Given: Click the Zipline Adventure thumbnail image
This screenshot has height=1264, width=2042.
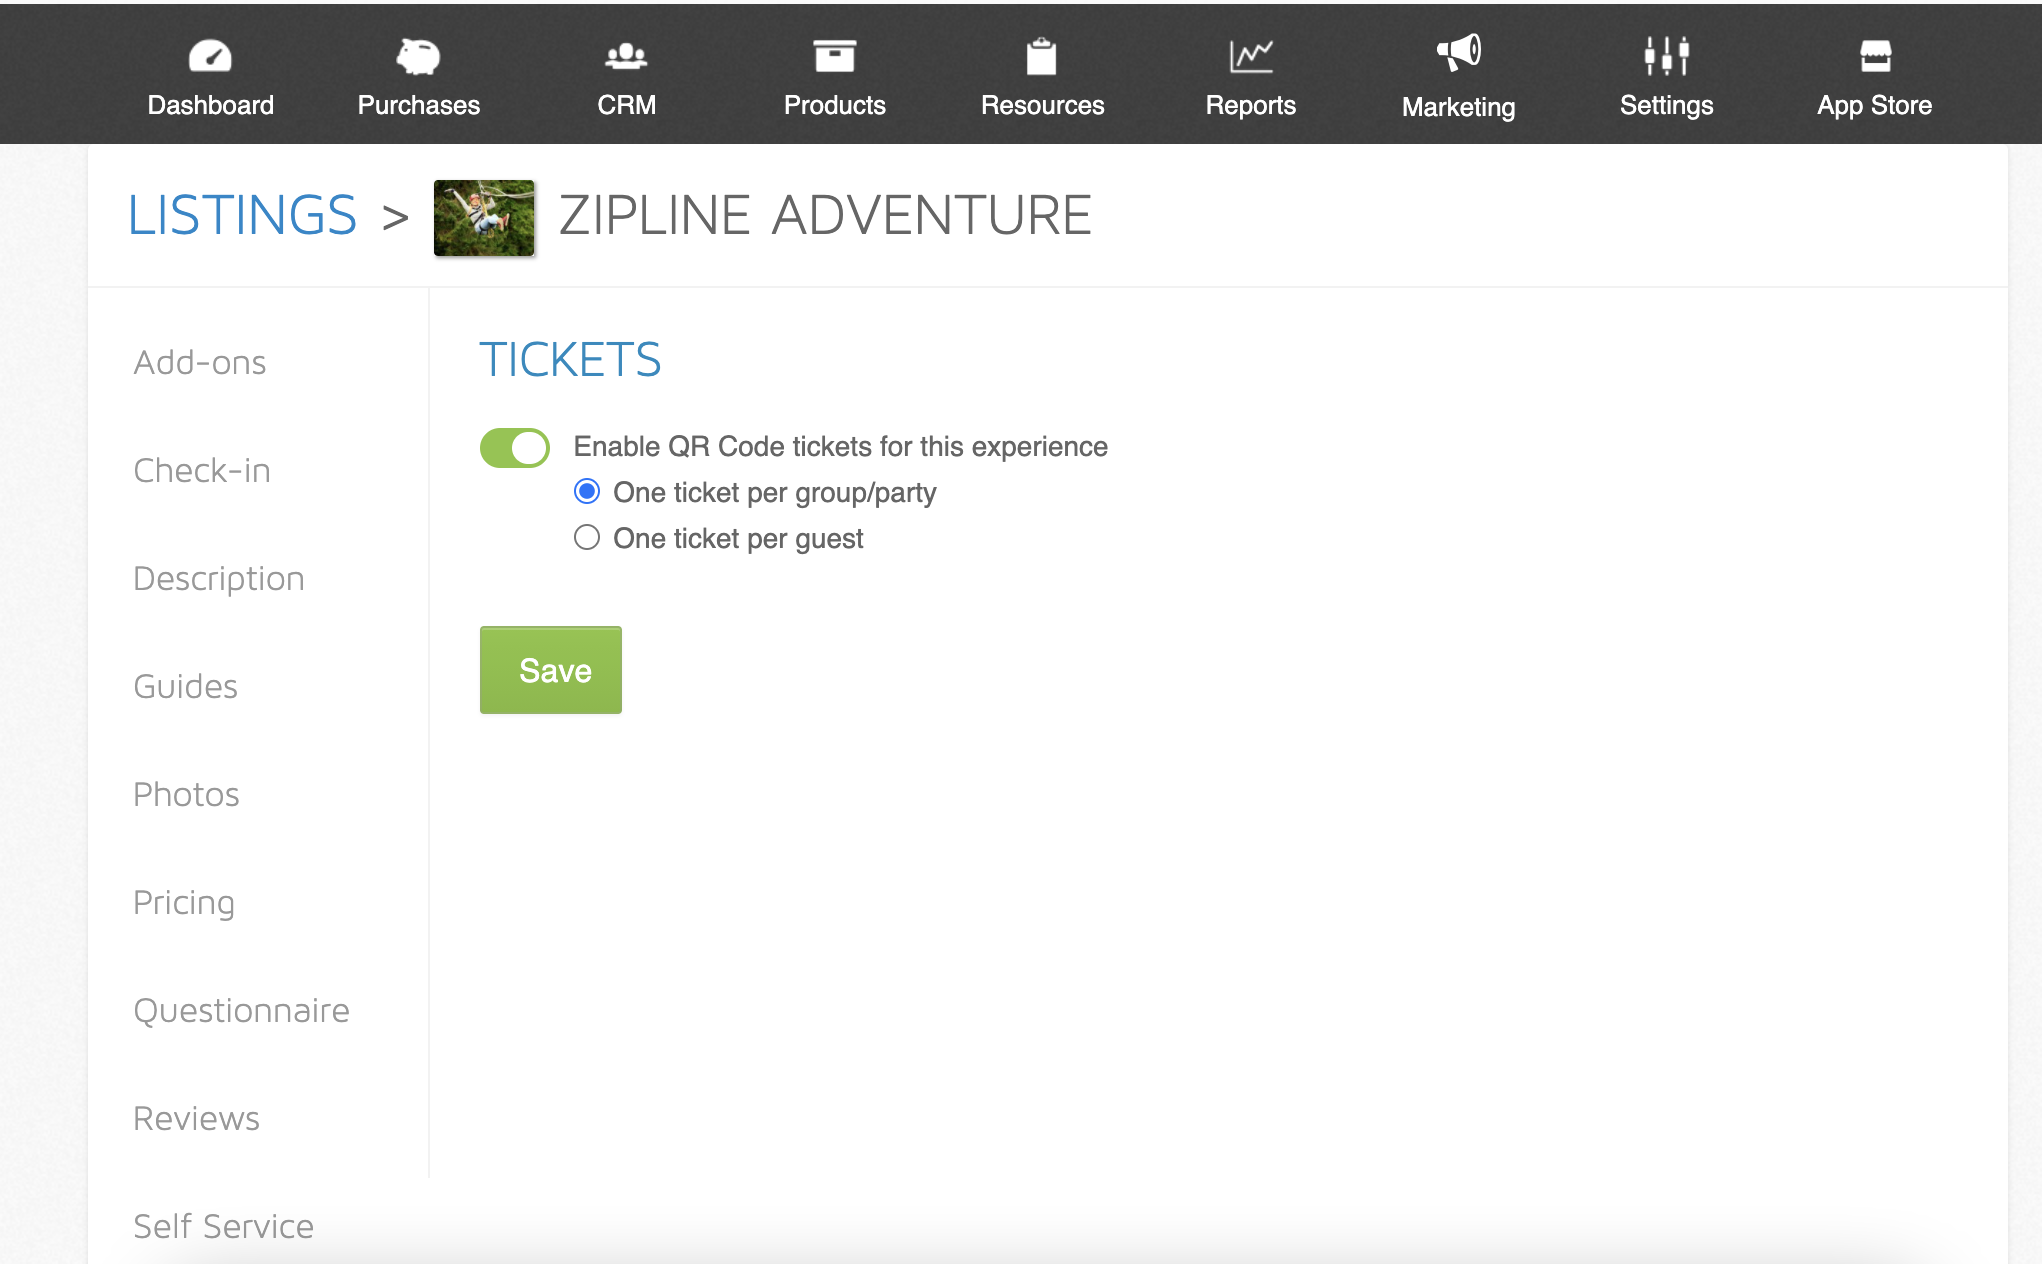Looking at the screenshot, I should click(484, 218).
